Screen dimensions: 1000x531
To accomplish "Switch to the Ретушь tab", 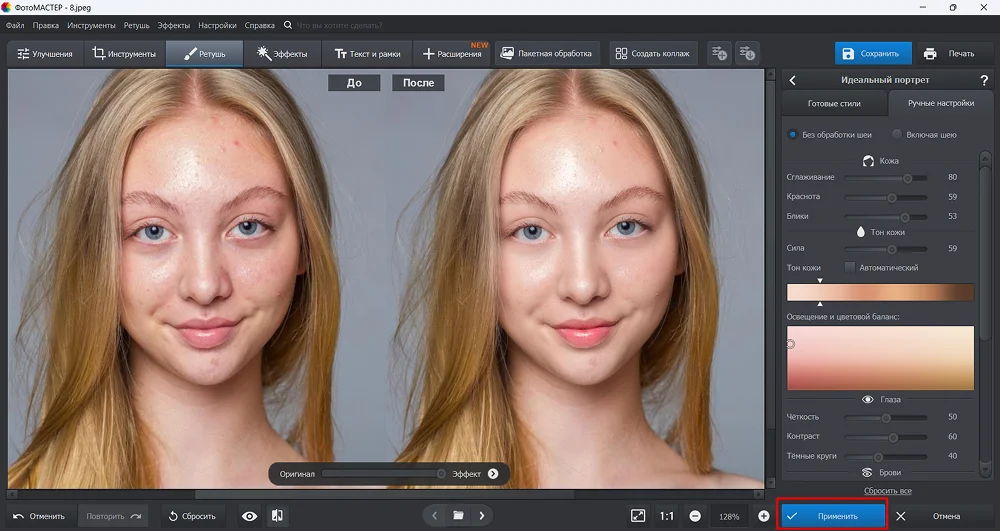I will click(x=205, y=54).
